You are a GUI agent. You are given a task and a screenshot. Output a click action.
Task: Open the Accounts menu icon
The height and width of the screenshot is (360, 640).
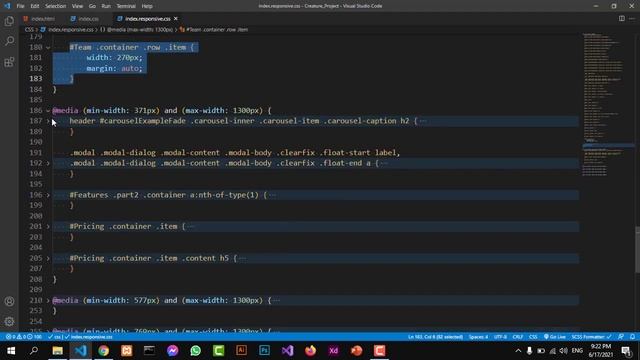9,301
